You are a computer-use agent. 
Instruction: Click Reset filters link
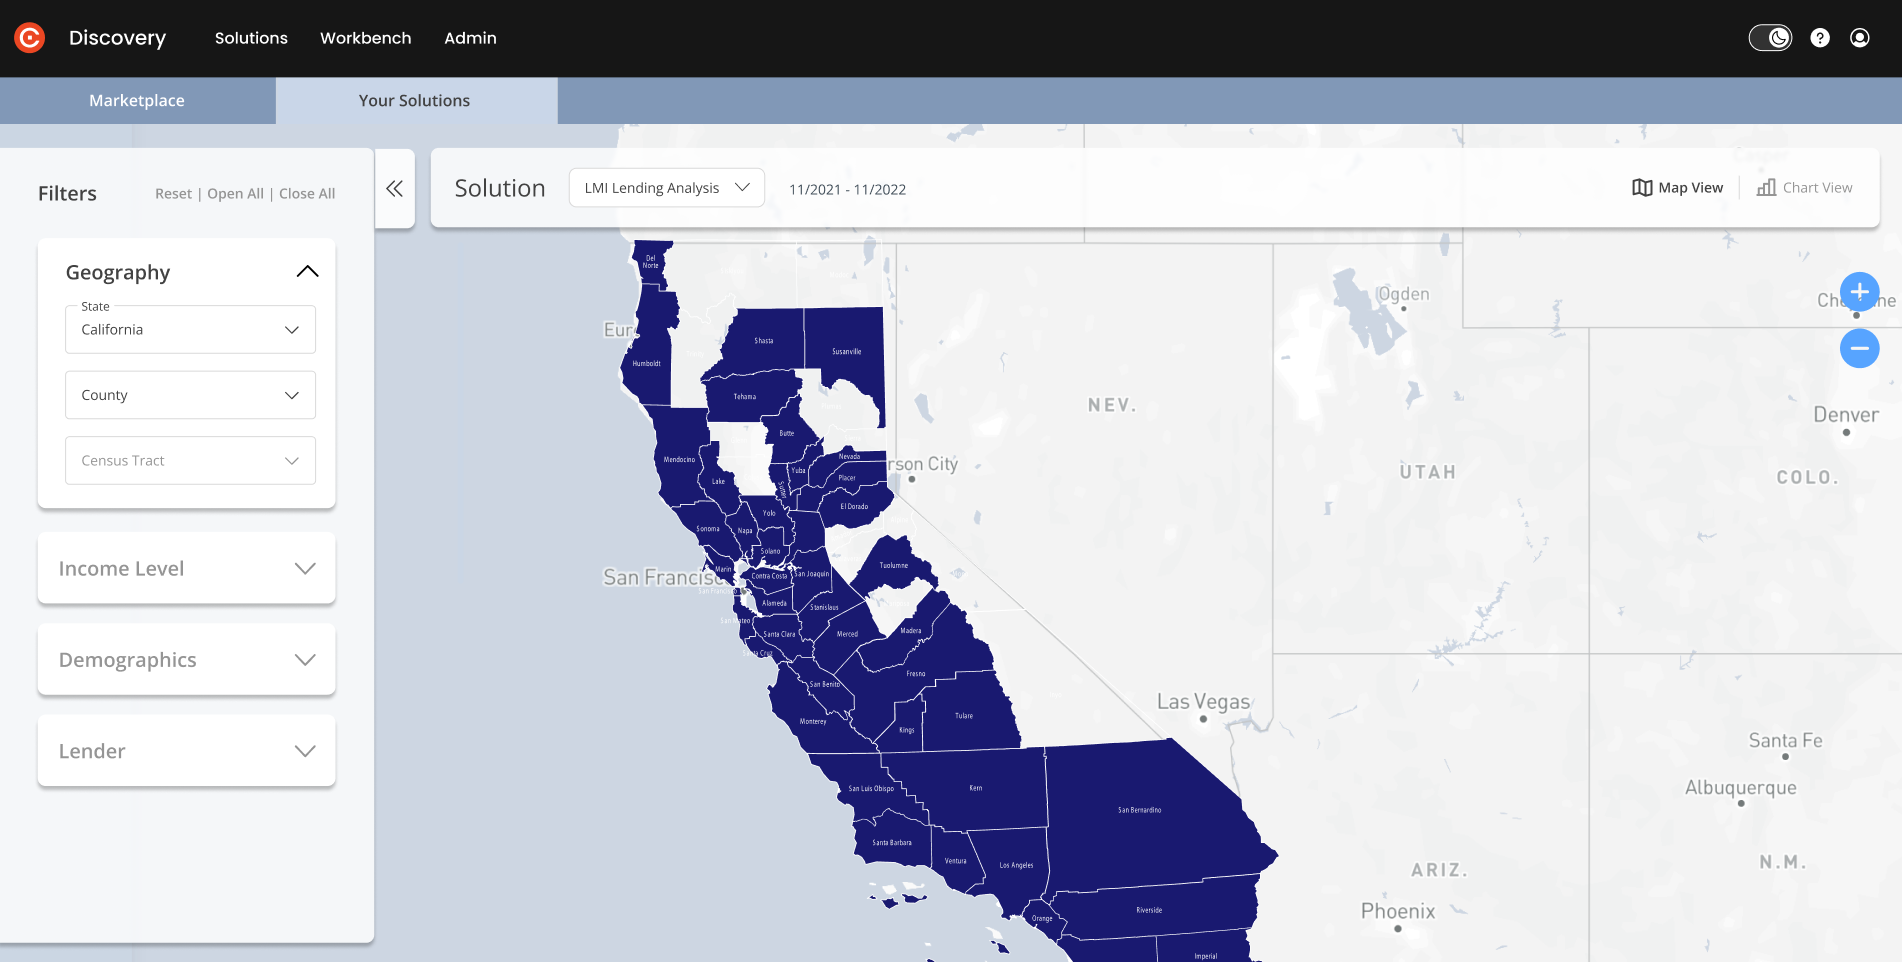pyautogui.click(x=173, y=194)
